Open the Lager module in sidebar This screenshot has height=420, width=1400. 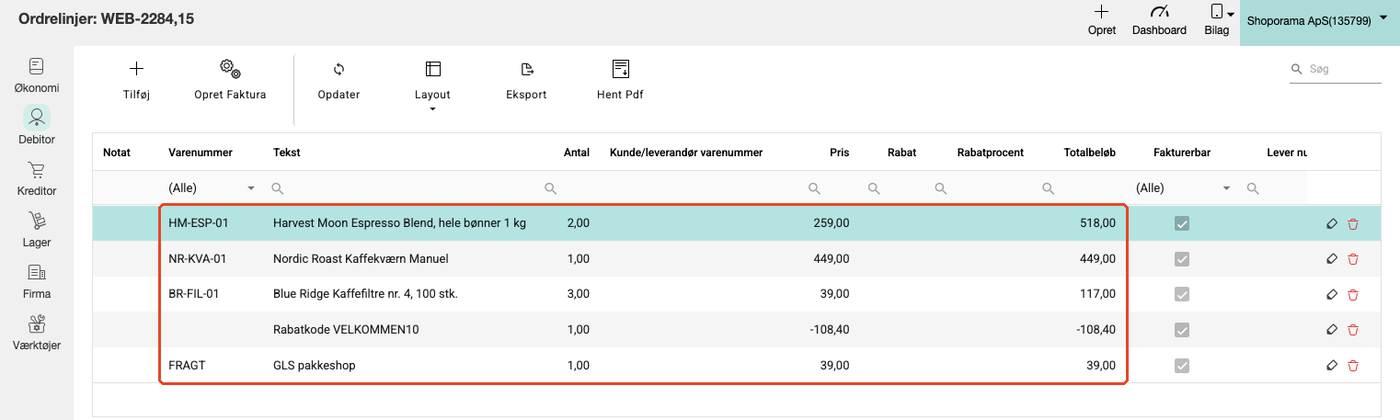click(36, 230)
